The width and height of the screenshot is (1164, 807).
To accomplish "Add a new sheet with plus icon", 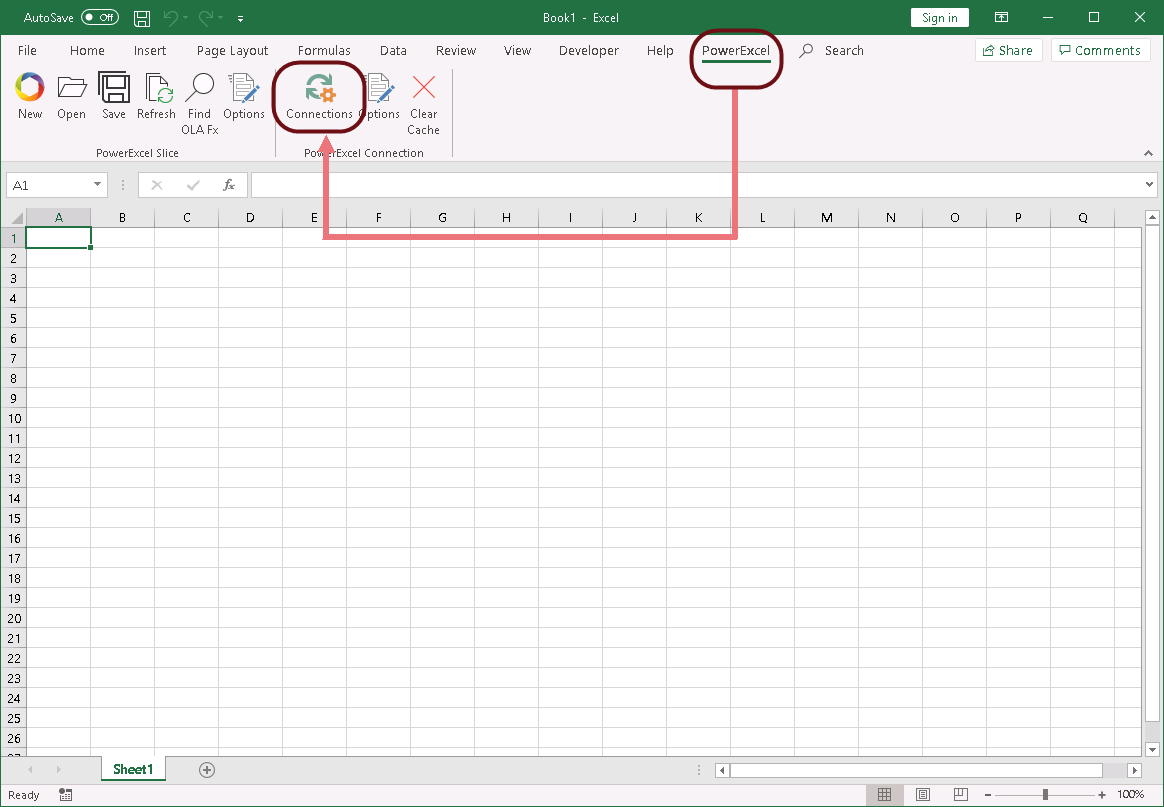I will tap(207, 770).
